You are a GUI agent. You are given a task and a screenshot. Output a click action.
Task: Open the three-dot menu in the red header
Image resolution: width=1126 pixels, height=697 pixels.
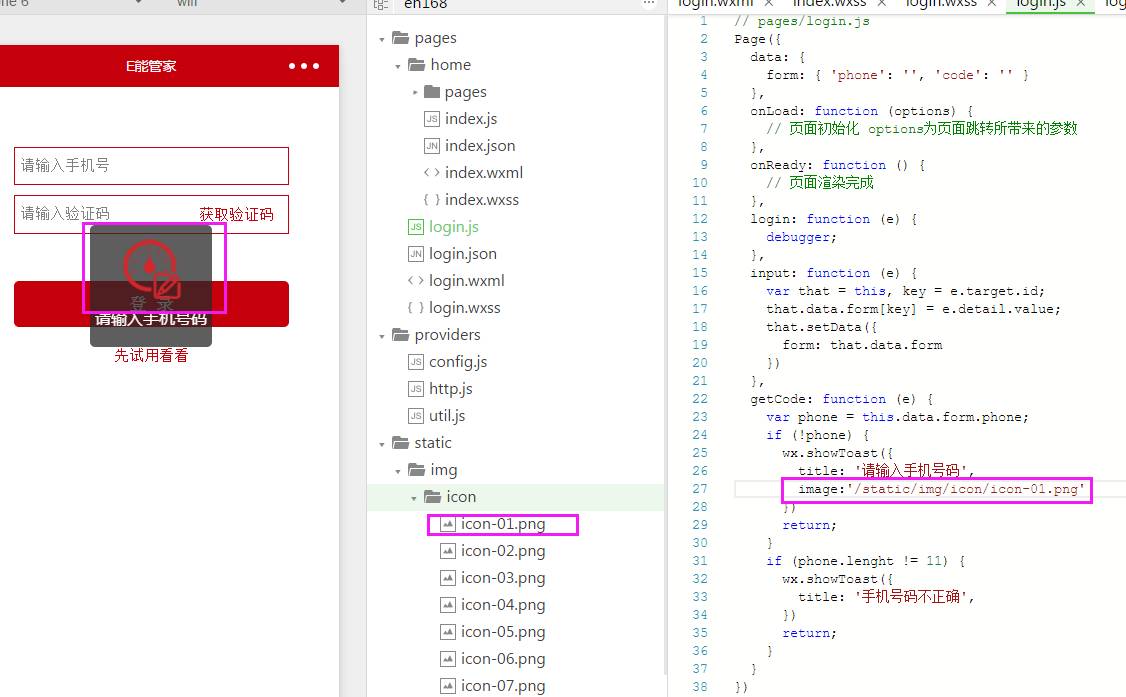(x=304, y=66)
